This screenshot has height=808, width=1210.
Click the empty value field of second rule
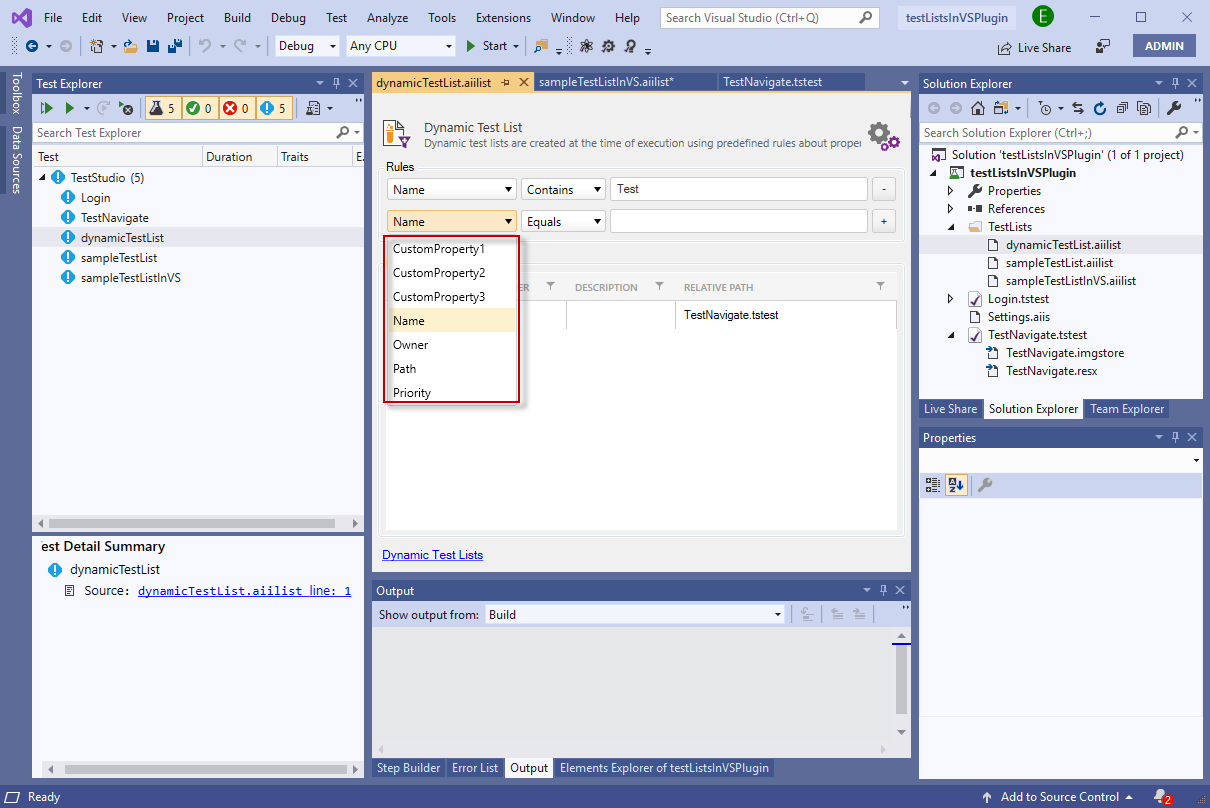(x=739, y=221)
